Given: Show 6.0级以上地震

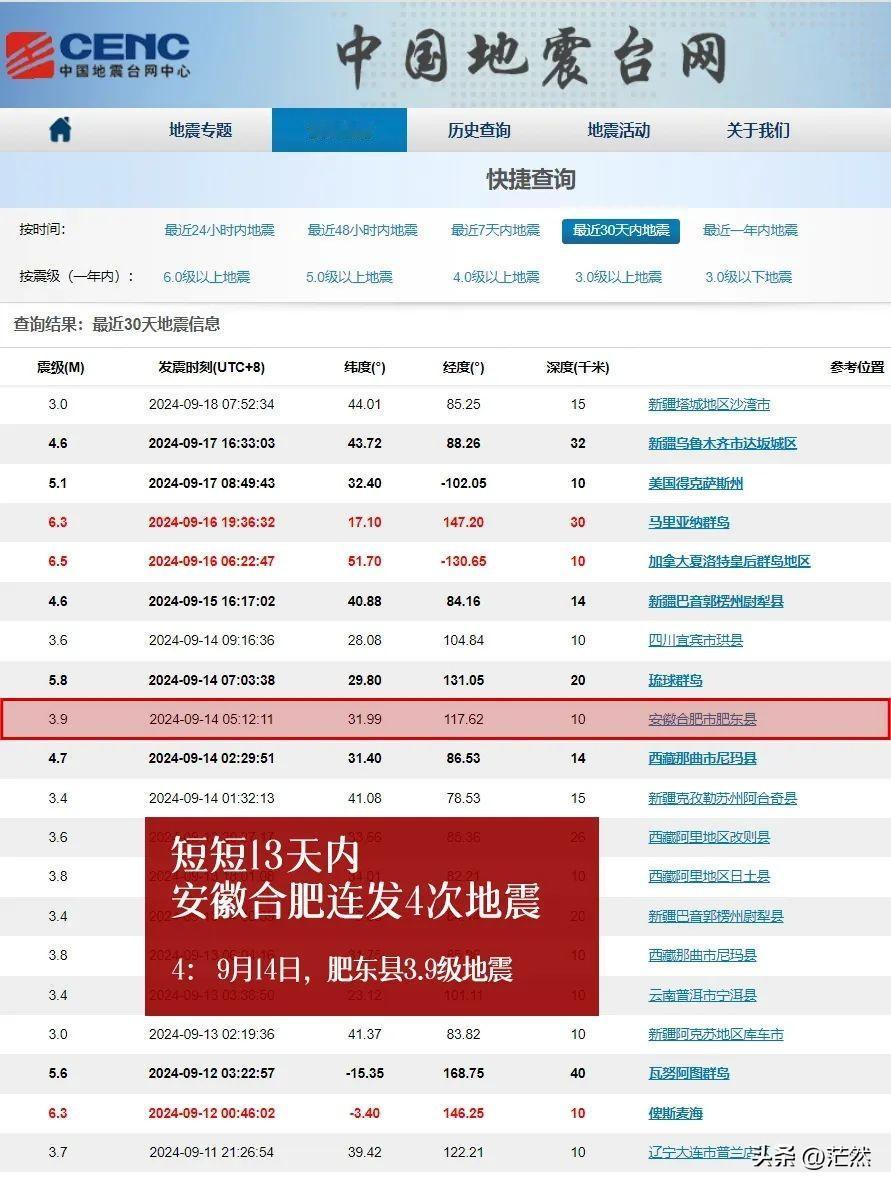Looking at the screenshot, I should [207, 277].
